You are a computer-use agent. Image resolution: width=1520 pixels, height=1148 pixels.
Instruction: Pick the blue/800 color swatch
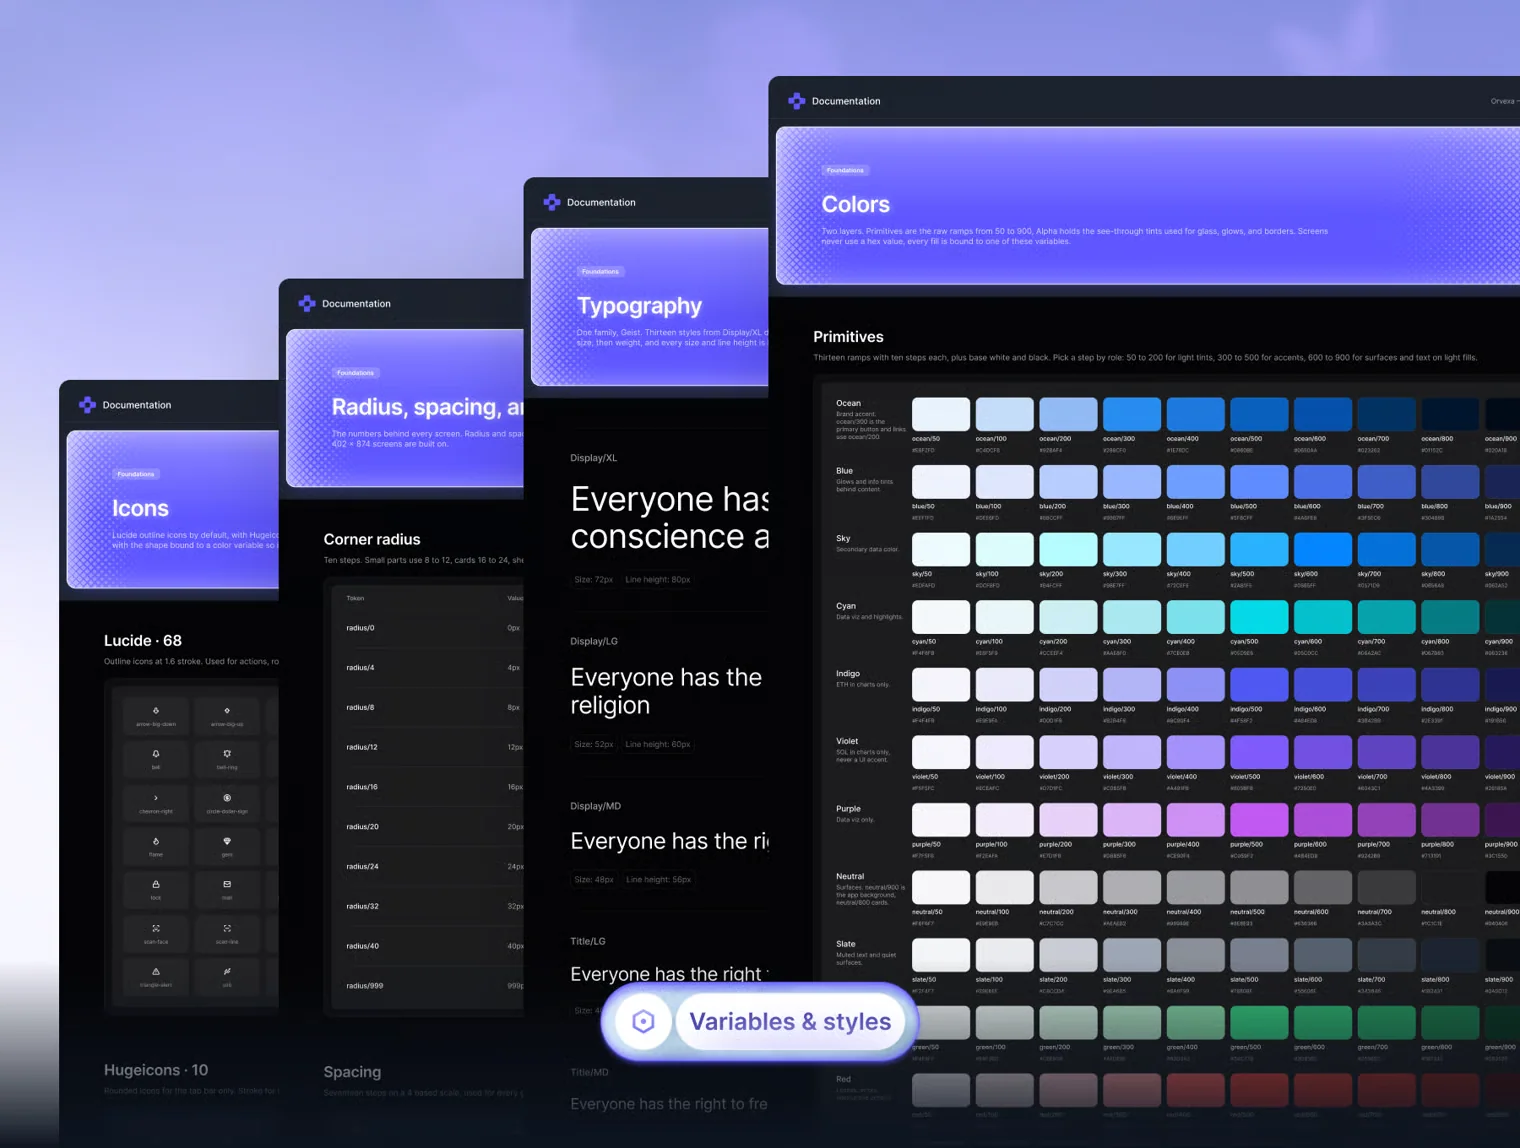click(x=1450, y=482)
